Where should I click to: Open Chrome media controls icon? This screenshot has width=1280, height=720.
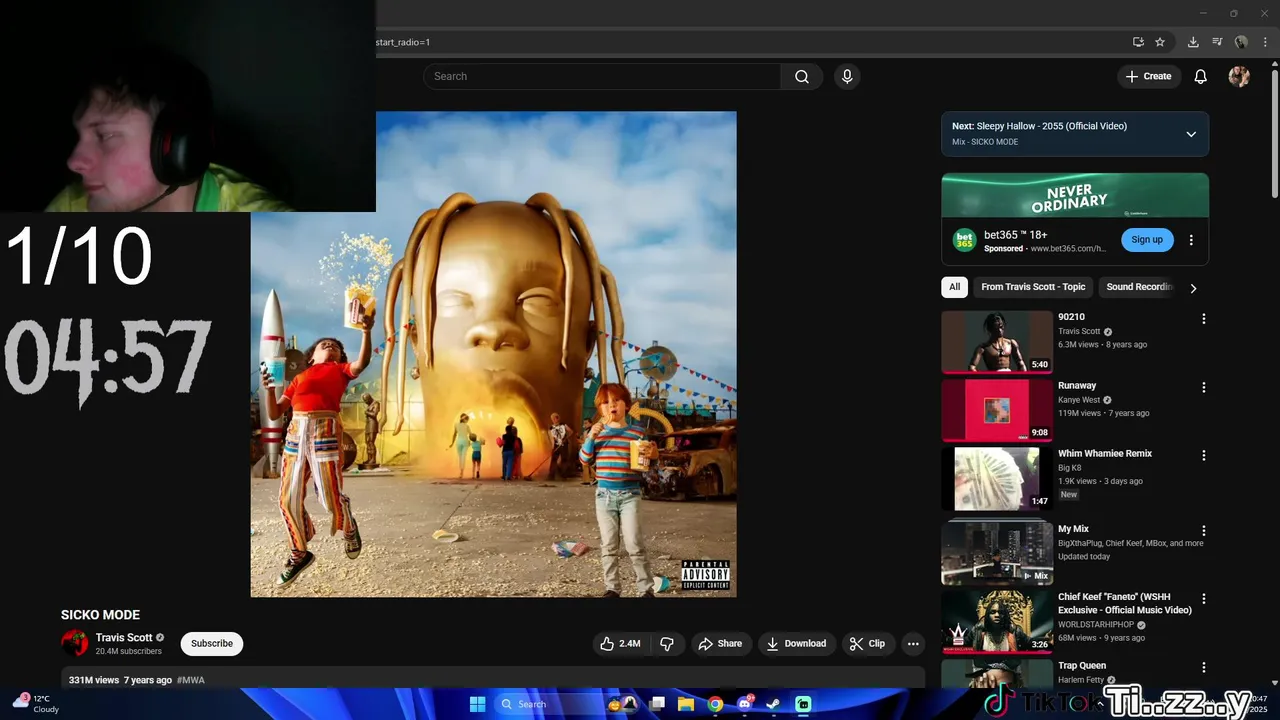[1217, 42]
